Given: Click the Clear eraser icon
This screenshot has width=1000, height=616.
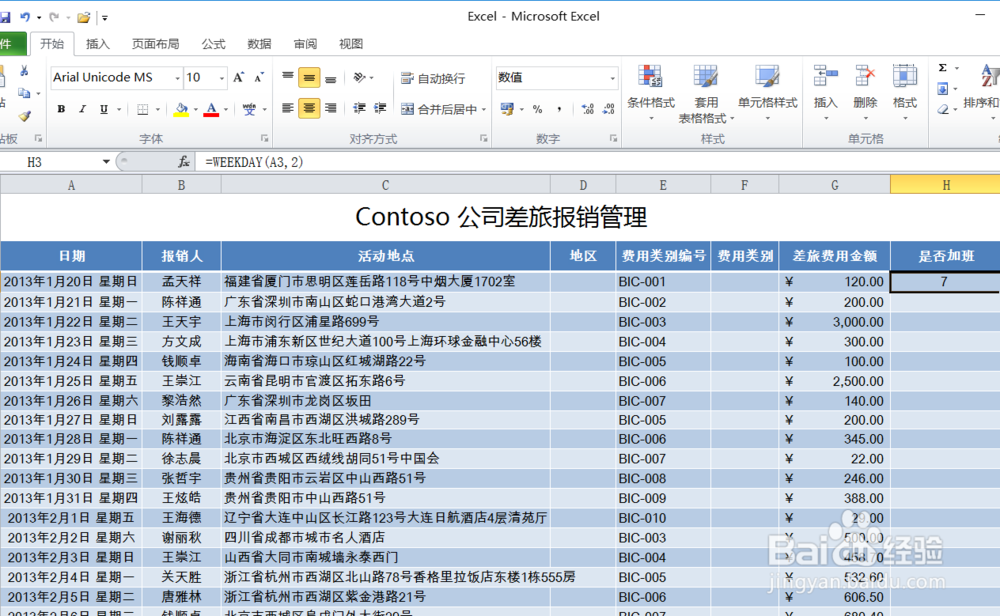Looking at the screenshot, I should tap(943, 109).
